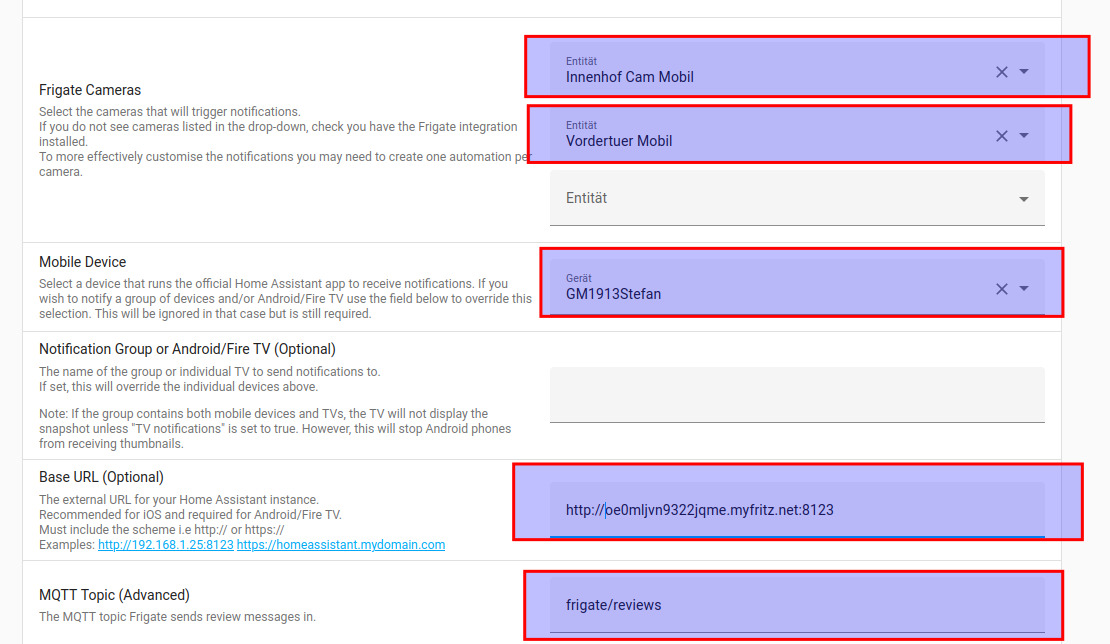Screen dimensions: 1110x644
Task: Open the http://192.168.1.25:8123 example link
Action: point(165,545)
